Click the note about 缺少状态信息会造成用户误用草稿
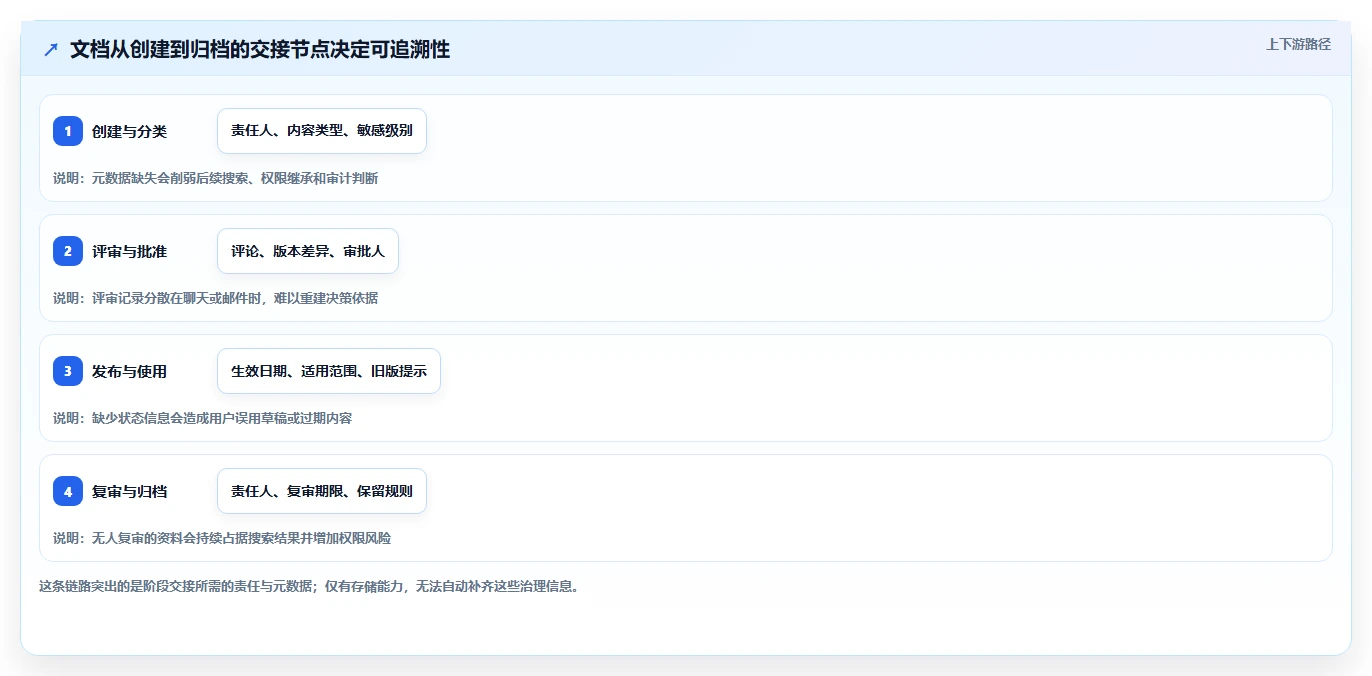 (202, 418)
